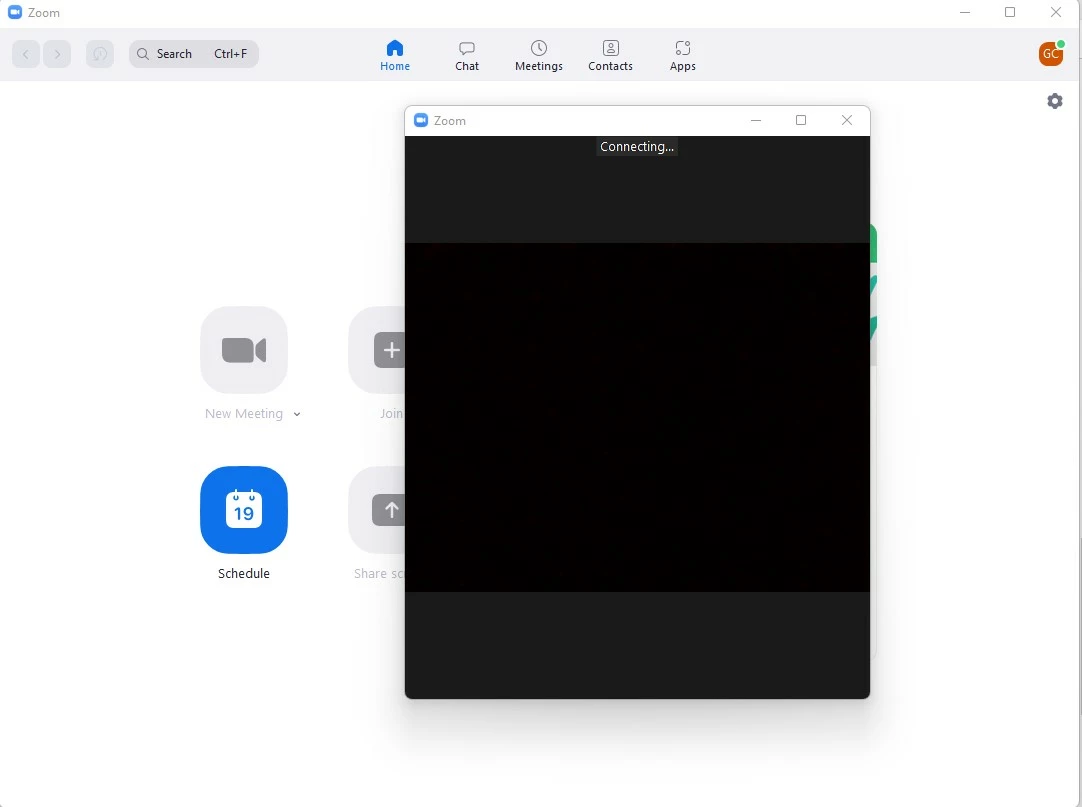This screenshot has width=1082, height=807.
Task: Go to the Contacts tab
Action: [610, 55]
